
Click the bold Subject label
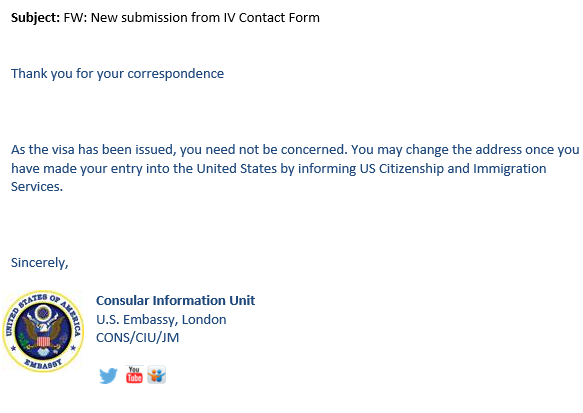coord(35,18)
